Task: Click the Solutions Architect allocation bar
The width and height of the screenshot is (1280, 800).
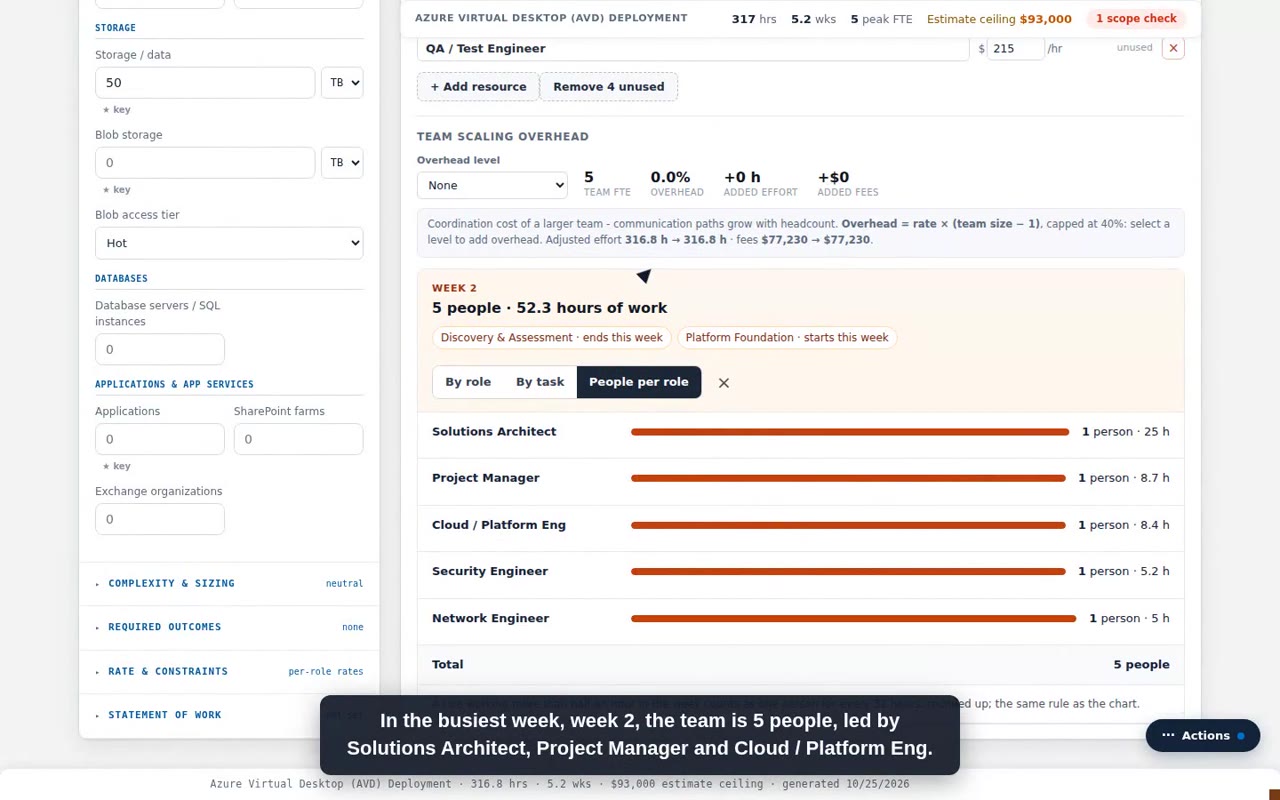Action: 850,432
